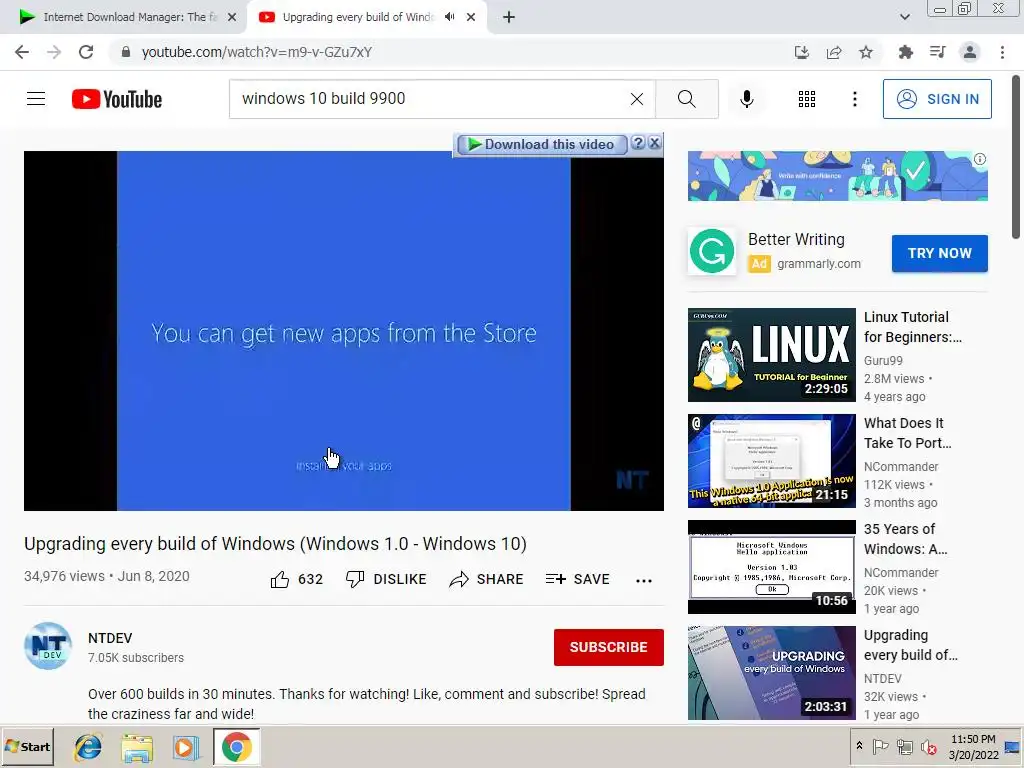The image size is (1024, 768).
Task: Click Chrome icon in taskbar
Action: pos(236,747)
